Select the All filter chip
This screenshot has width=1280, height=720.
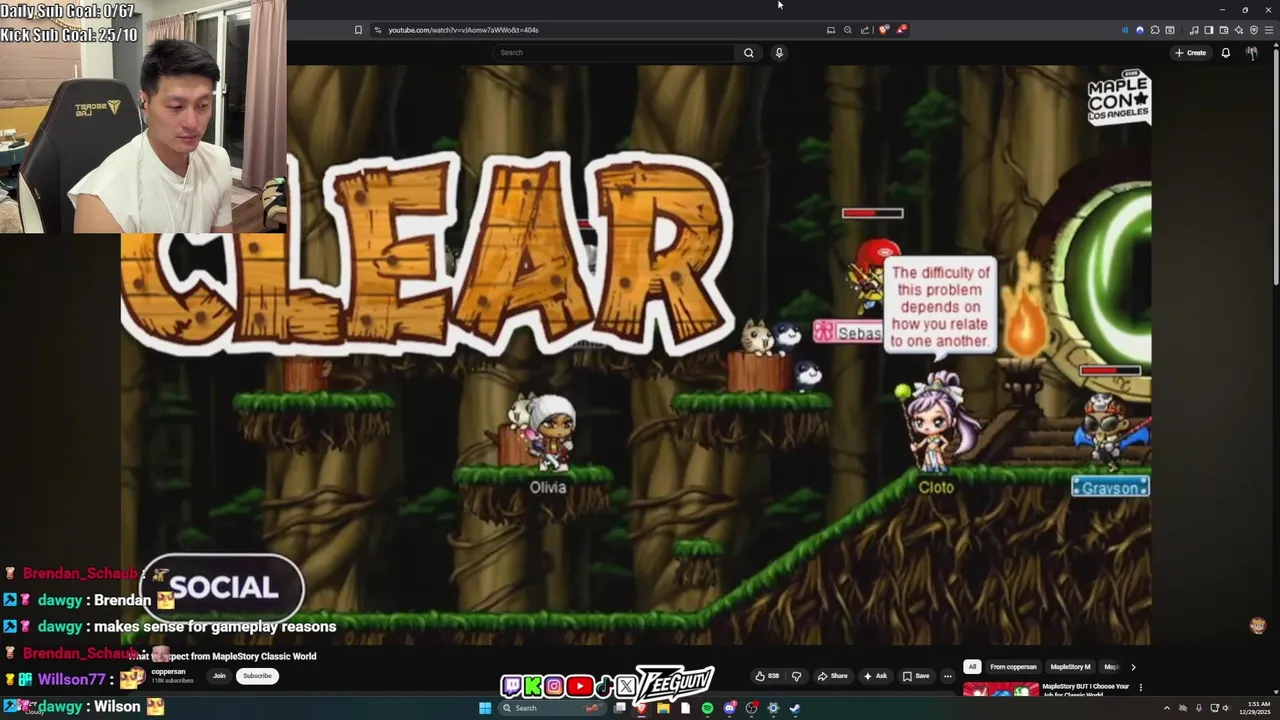point(972,667)
